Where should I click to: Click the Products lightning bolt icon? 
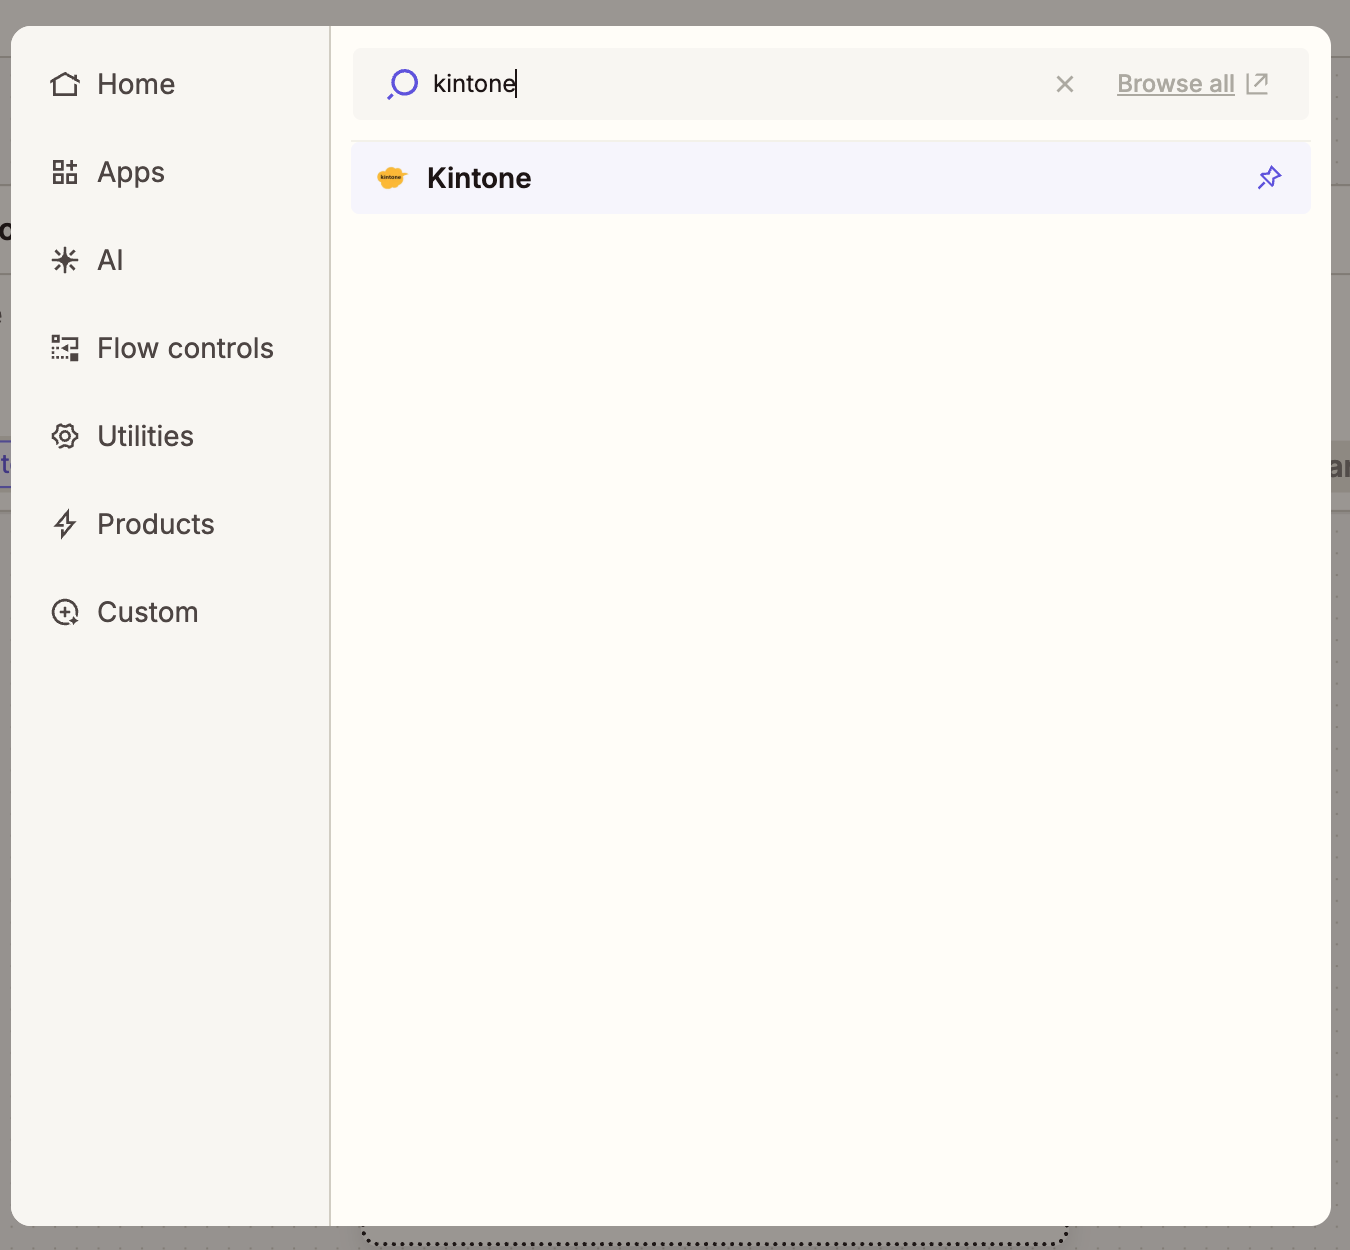(x=65, y=523)
